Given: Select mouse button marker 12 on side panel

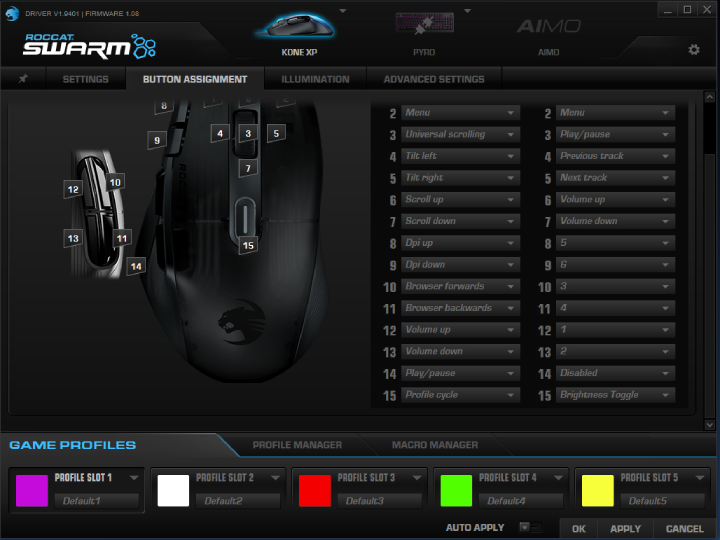Looking at the screenshot, I should pyautogui.click(x=73, y=189).
